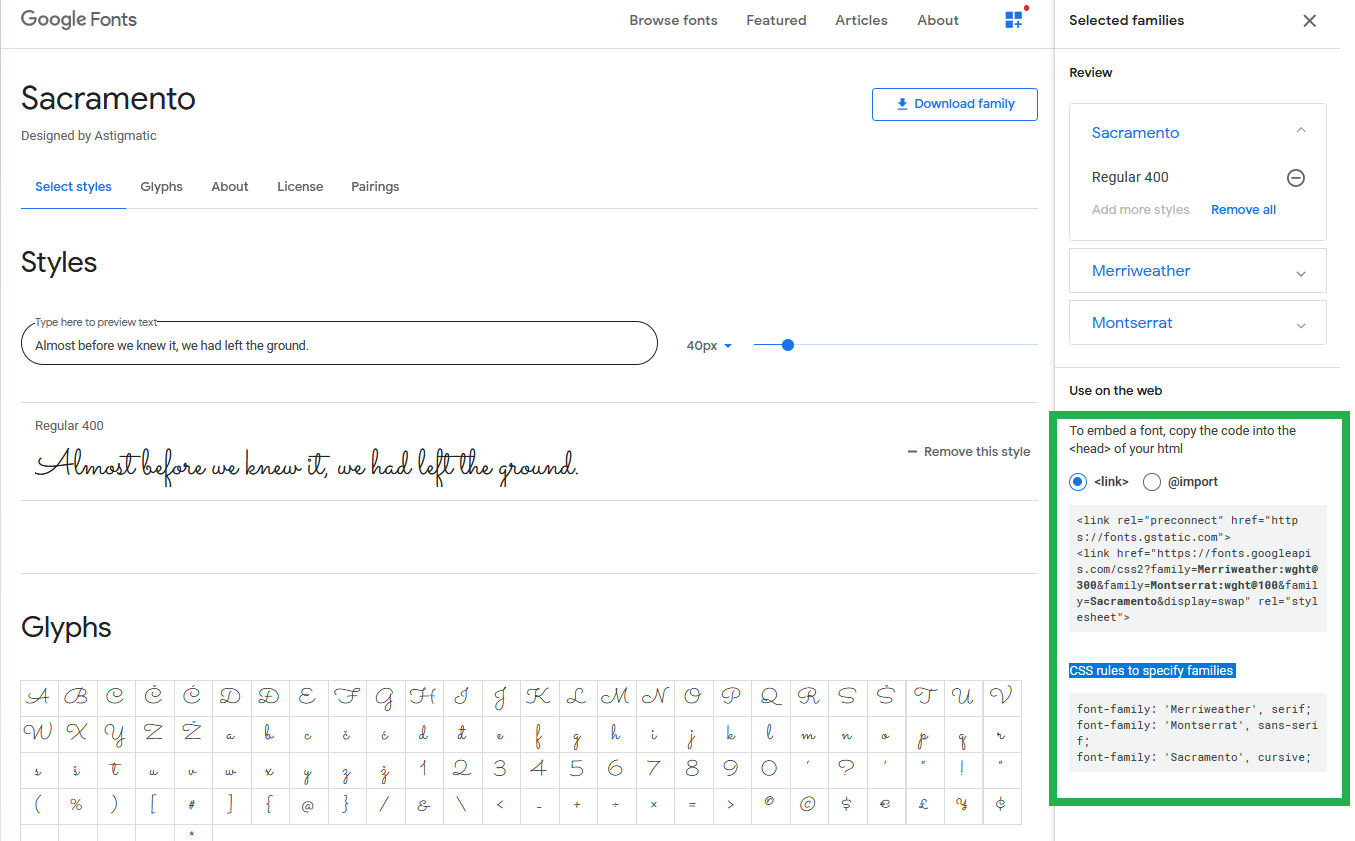Click the 'Use on the web' heading
Screen dimensions: 1355x841
point(1115,391)
